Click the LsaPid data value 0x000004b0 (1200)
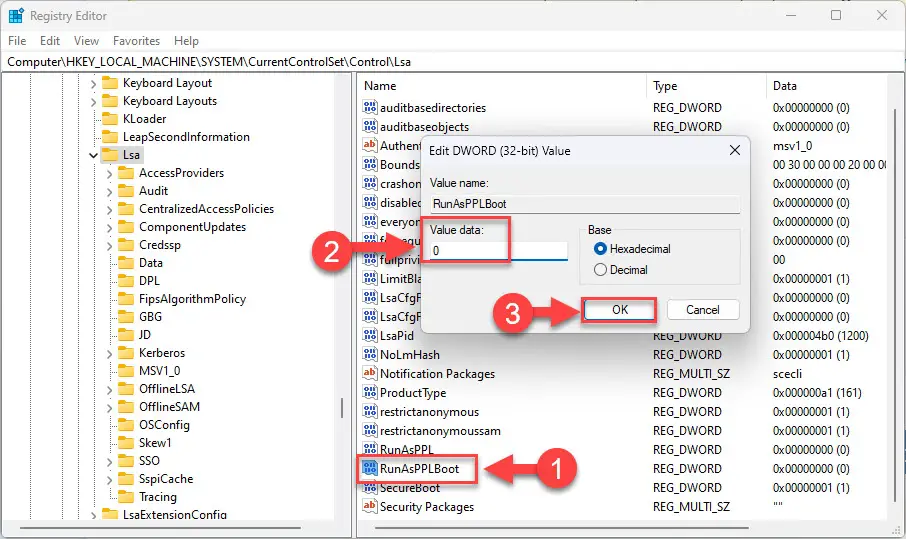Image resolution: width=906 pixels, height=539 pixels. pyautogui.click(x=820, y=336)
